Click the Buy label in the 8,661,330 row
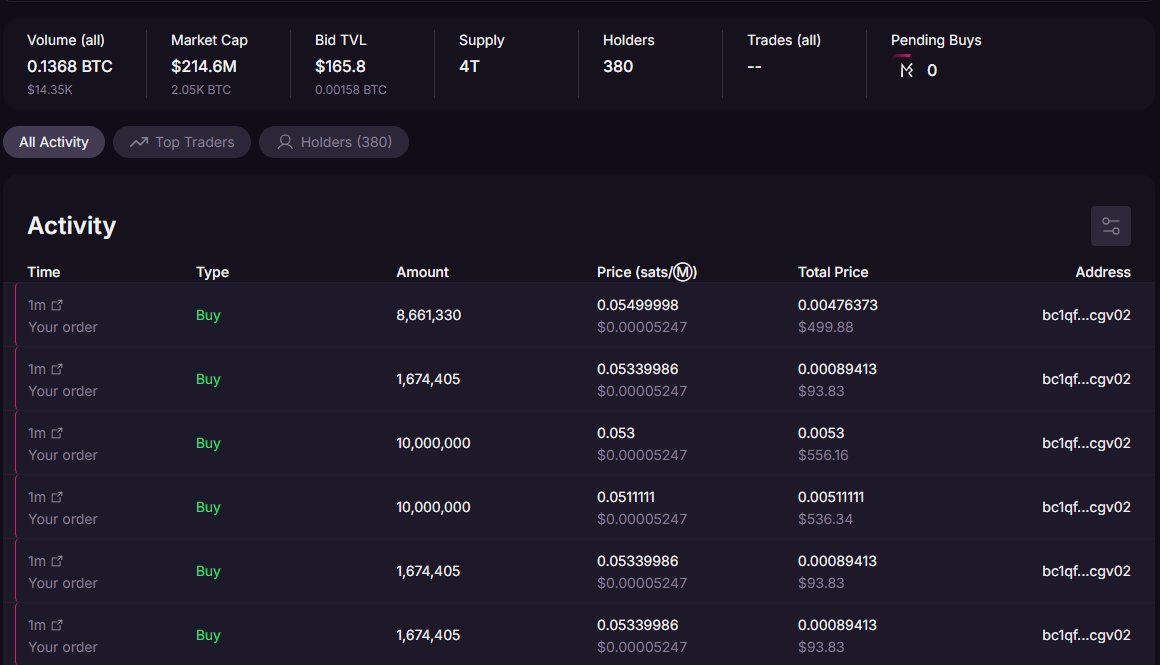This screenshot has height=665, width=1160. point(208,315)
